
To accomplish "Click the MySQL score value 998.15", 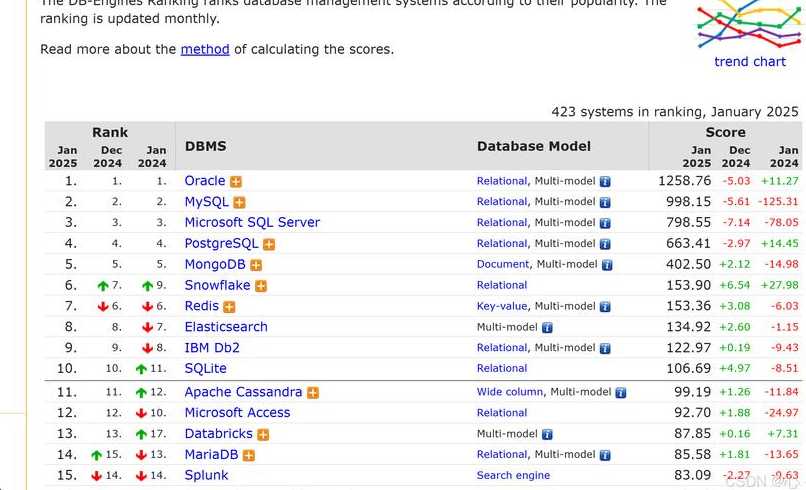I will [x=688, y=202].
